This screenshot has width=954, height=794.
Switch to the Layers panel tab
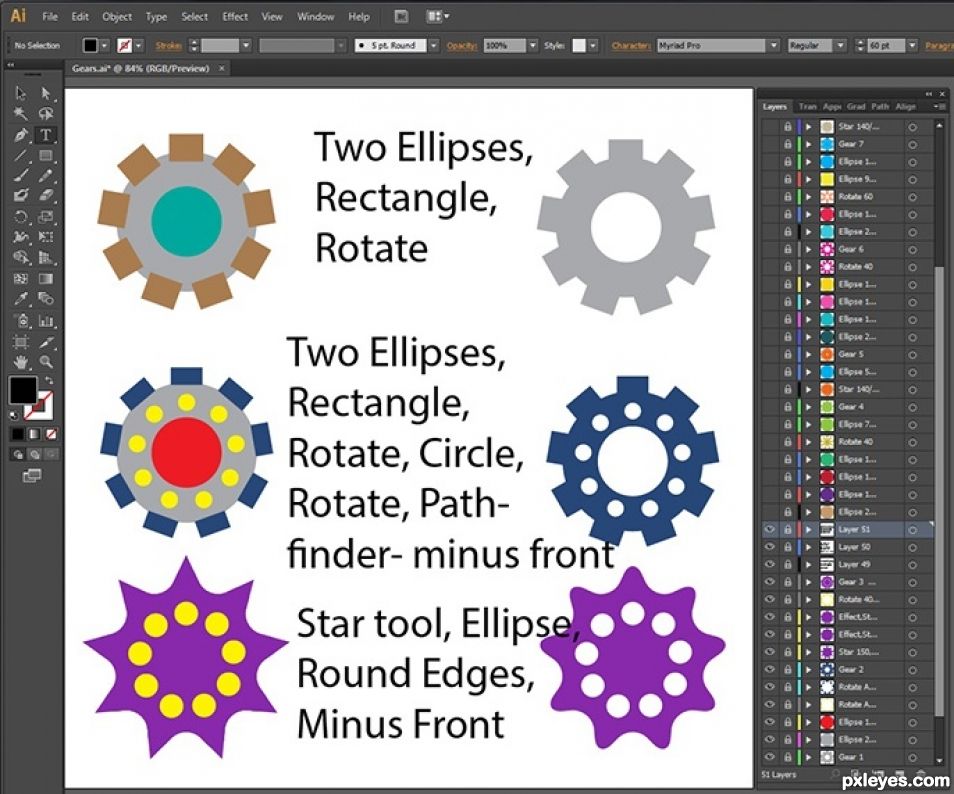(775, 106)
